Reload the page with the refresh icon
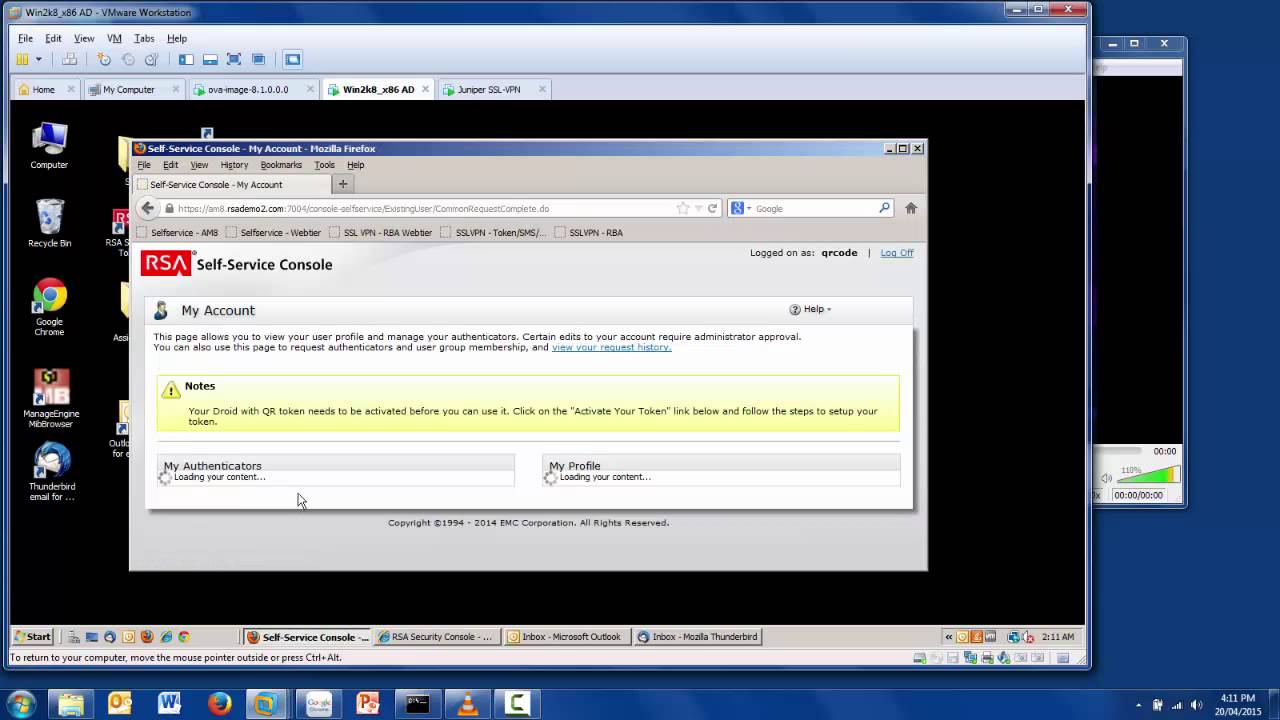 (713, 208)
